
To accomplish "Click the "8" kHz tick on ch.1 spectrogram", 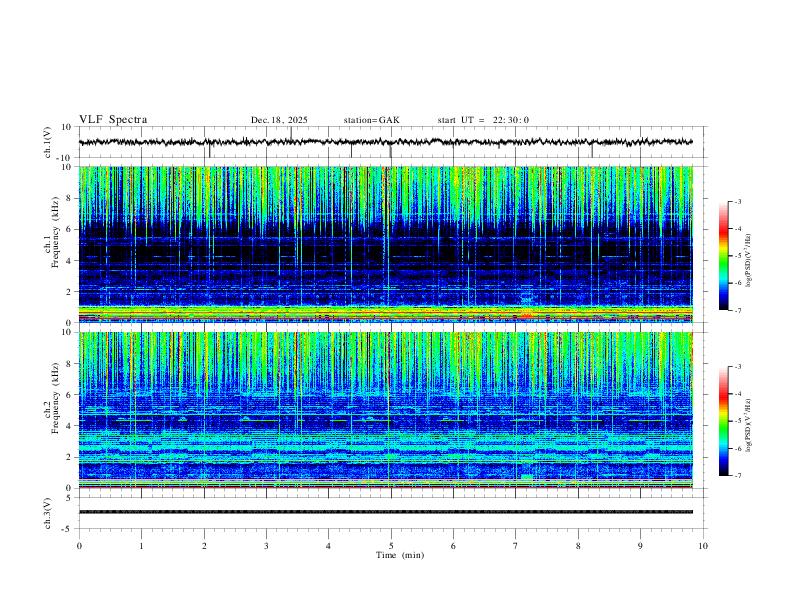I will pyautogui.click(x=69, y=198).
